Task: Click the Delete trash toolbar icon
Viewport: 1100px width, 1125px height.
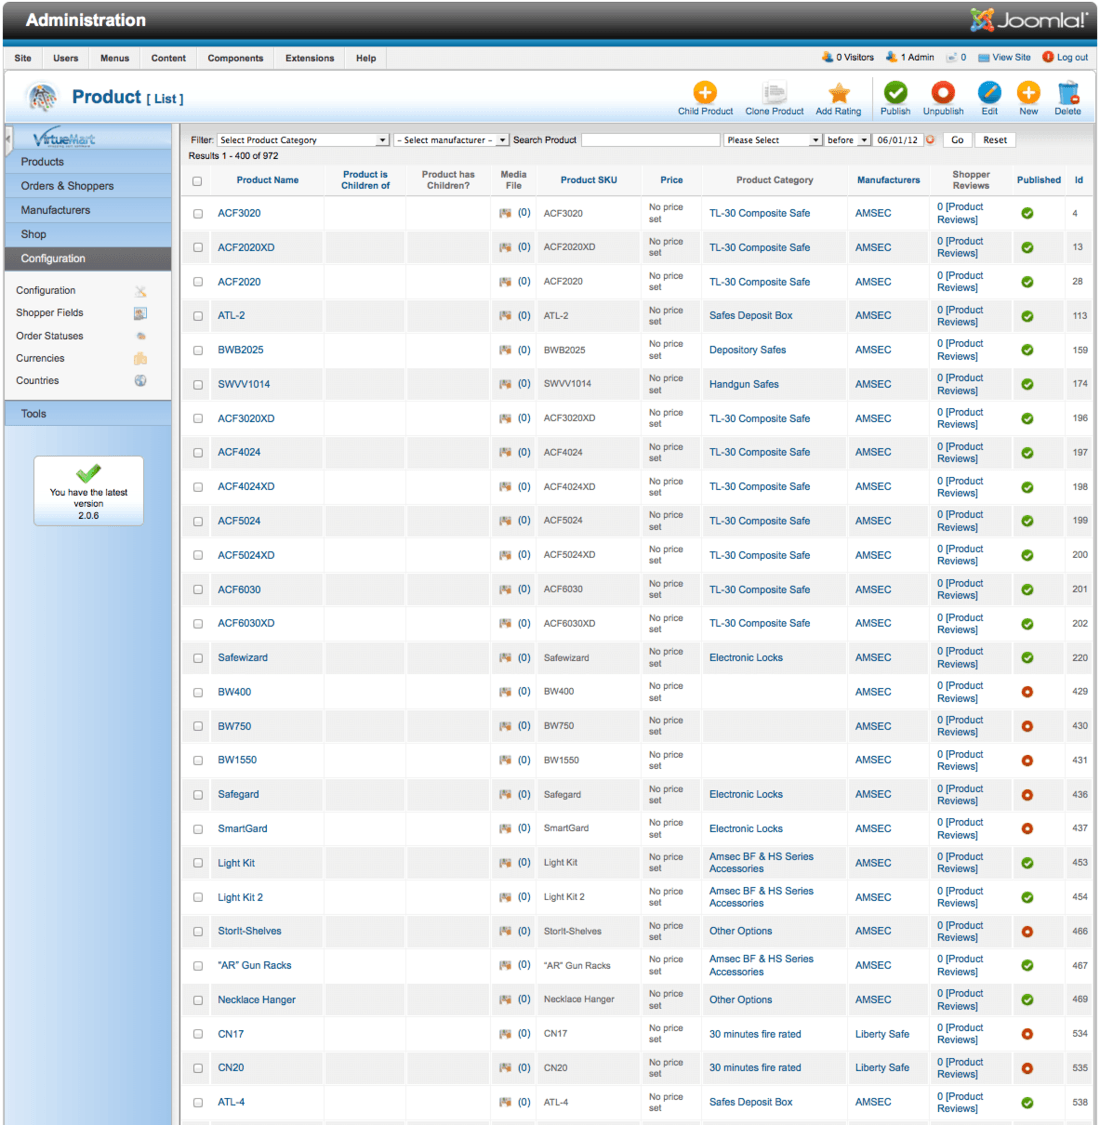Action: [x=1068, y=93]
